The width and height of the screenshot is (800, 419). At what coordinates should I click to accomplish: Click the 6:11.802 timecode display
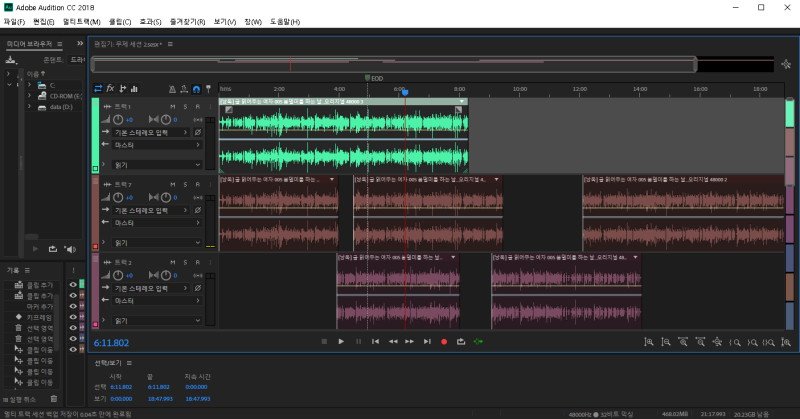pos(113,343)
